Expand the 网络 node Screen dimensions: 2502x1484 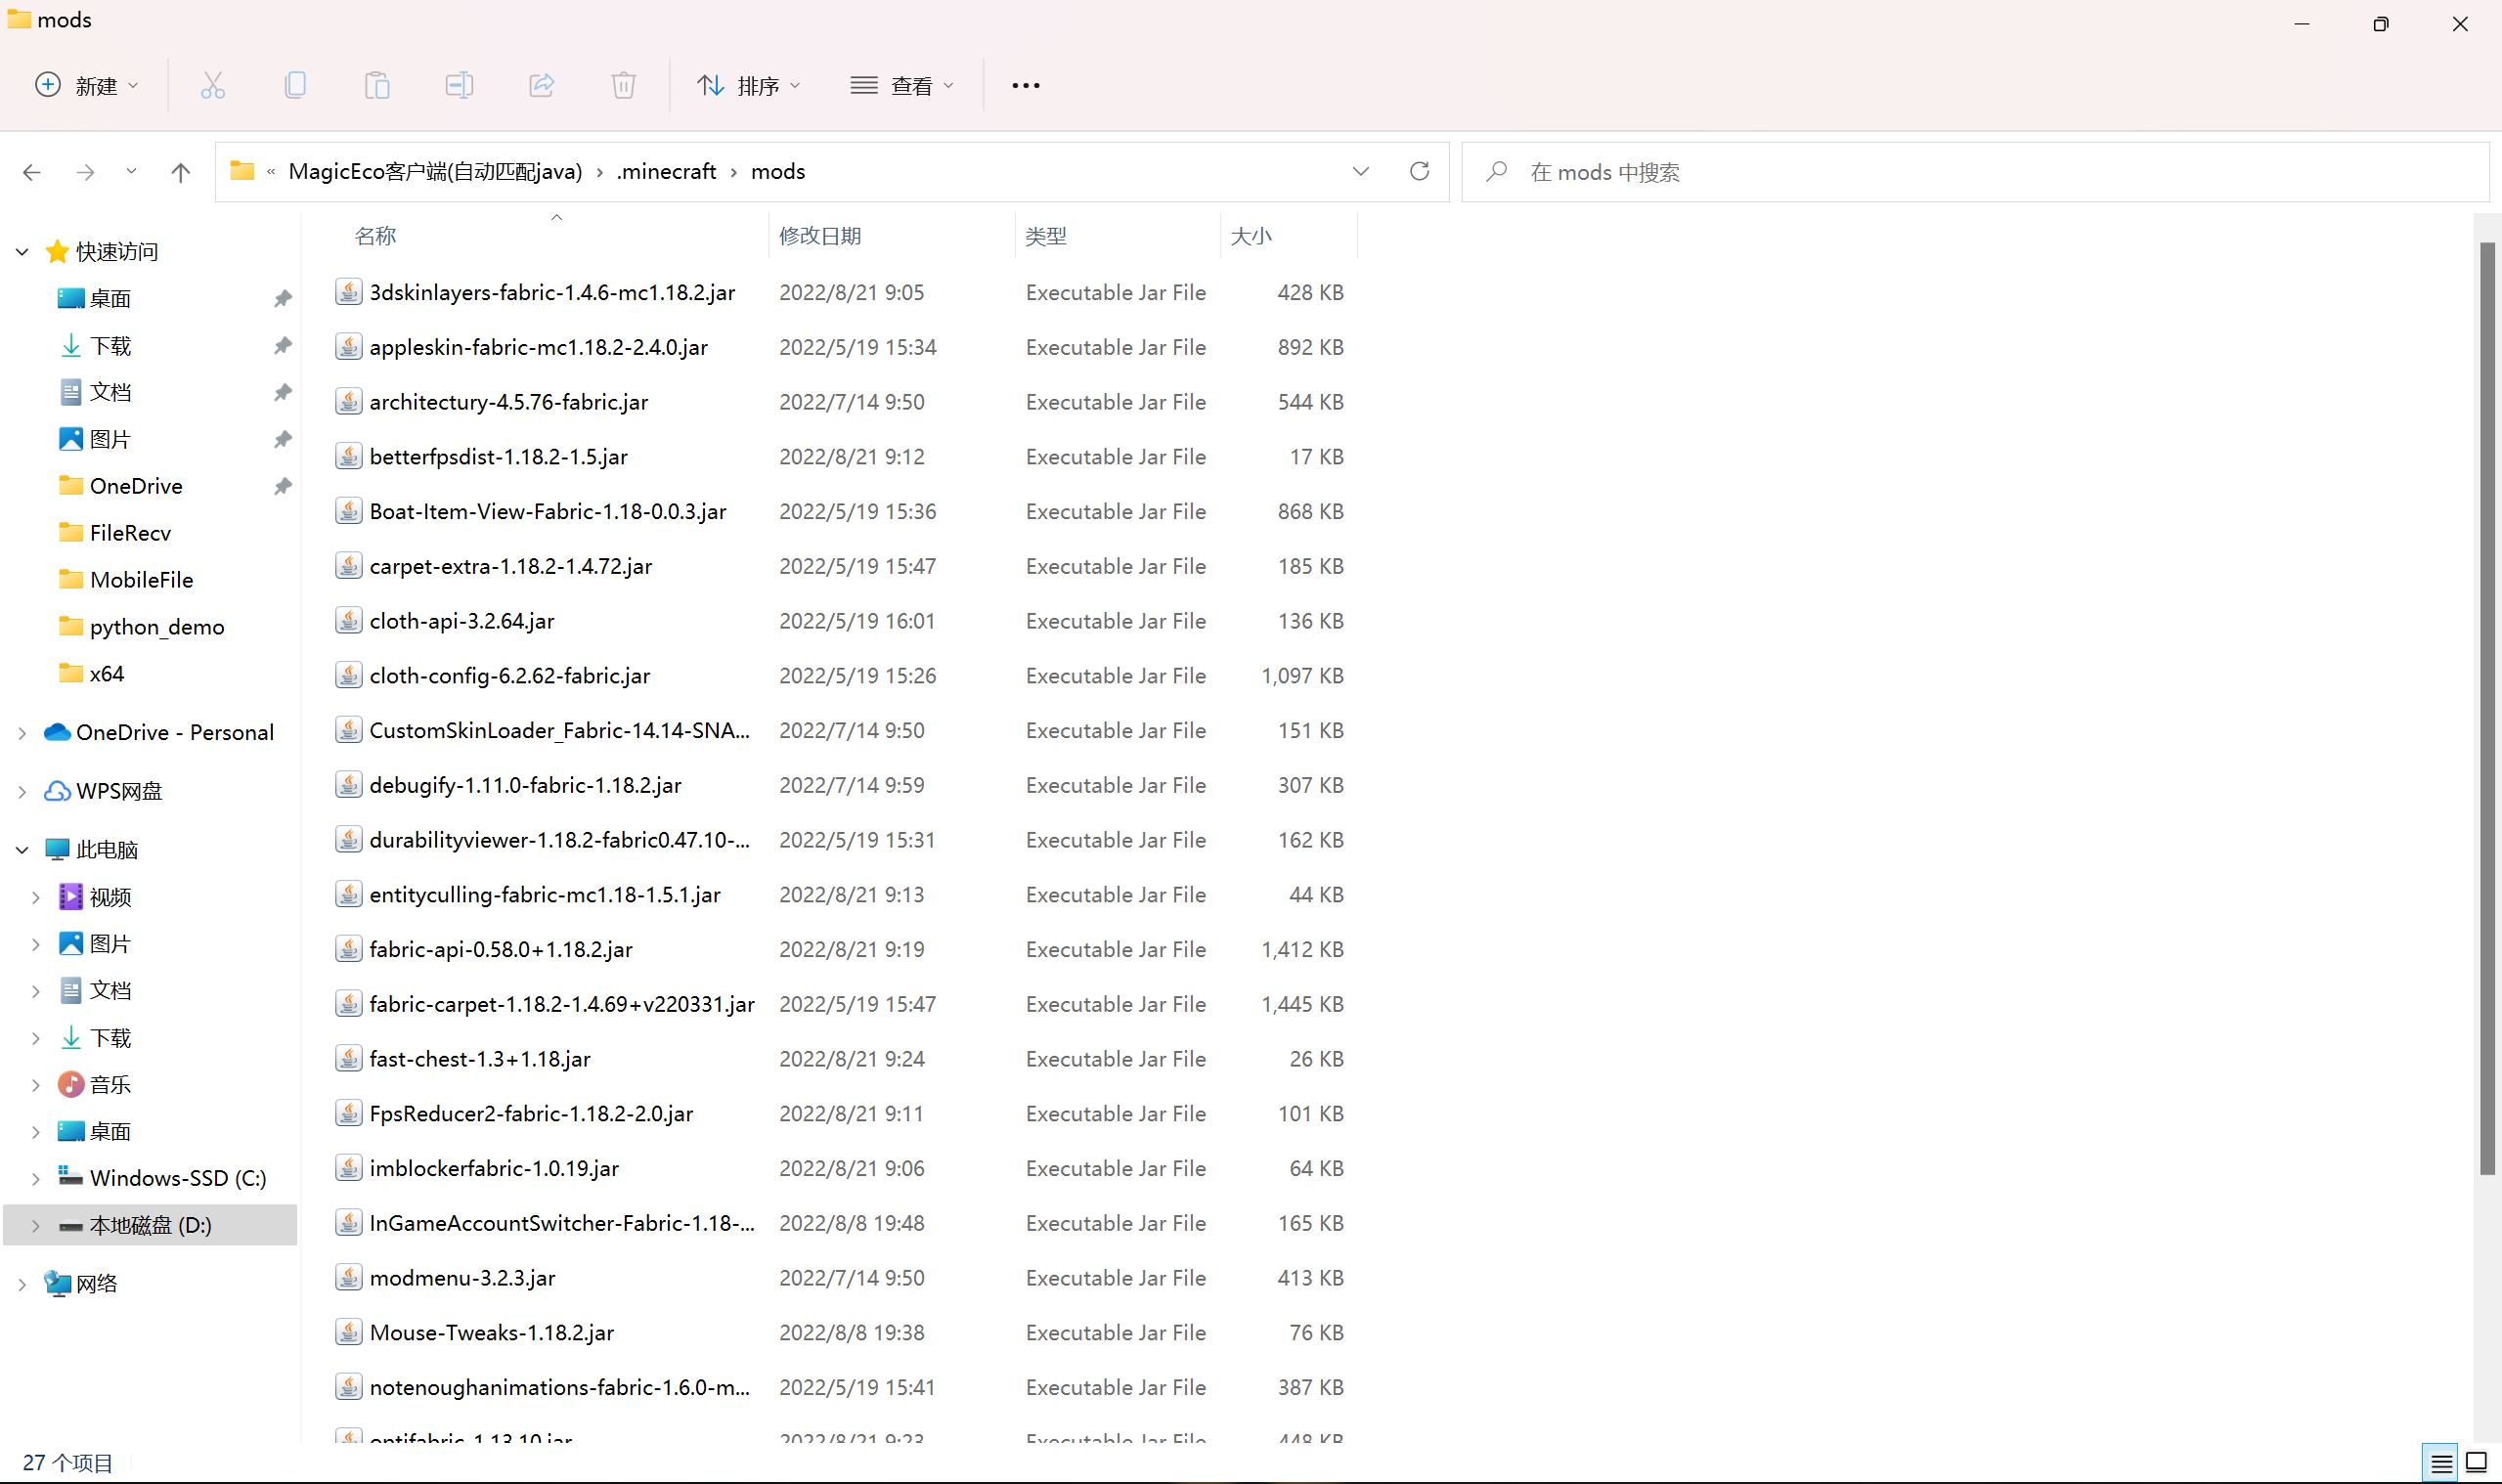click(x=22, y=1285)
